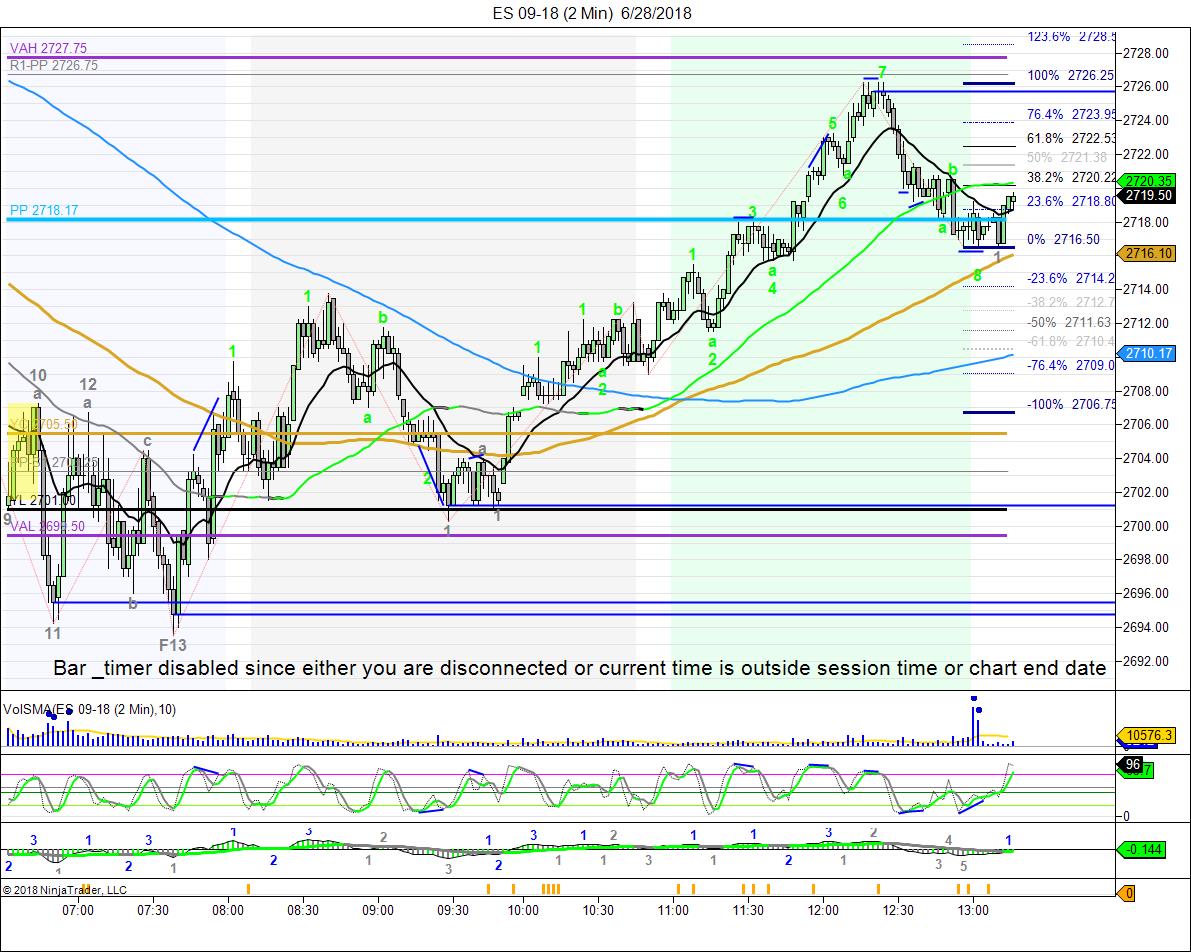Select the R1-PP 2726.75 level label
Viewport: 1191px width, 952px height.
[x=54, y=65]
